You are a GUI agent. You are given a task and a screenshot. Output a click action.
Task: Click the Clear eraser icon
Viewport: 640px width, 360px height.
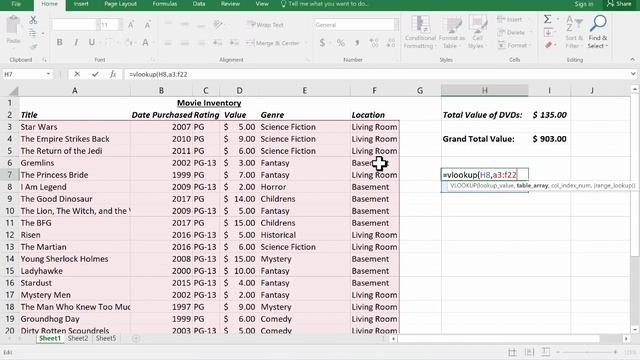(548, 45)
